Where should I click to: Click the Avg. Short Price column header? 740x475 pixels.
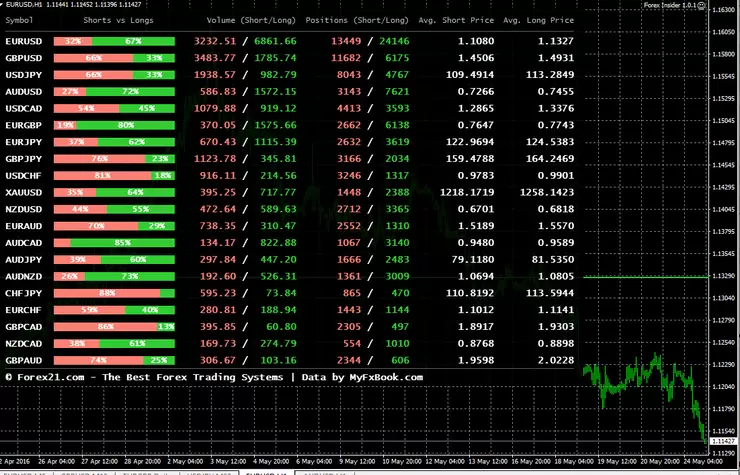(x=456, y=20)
